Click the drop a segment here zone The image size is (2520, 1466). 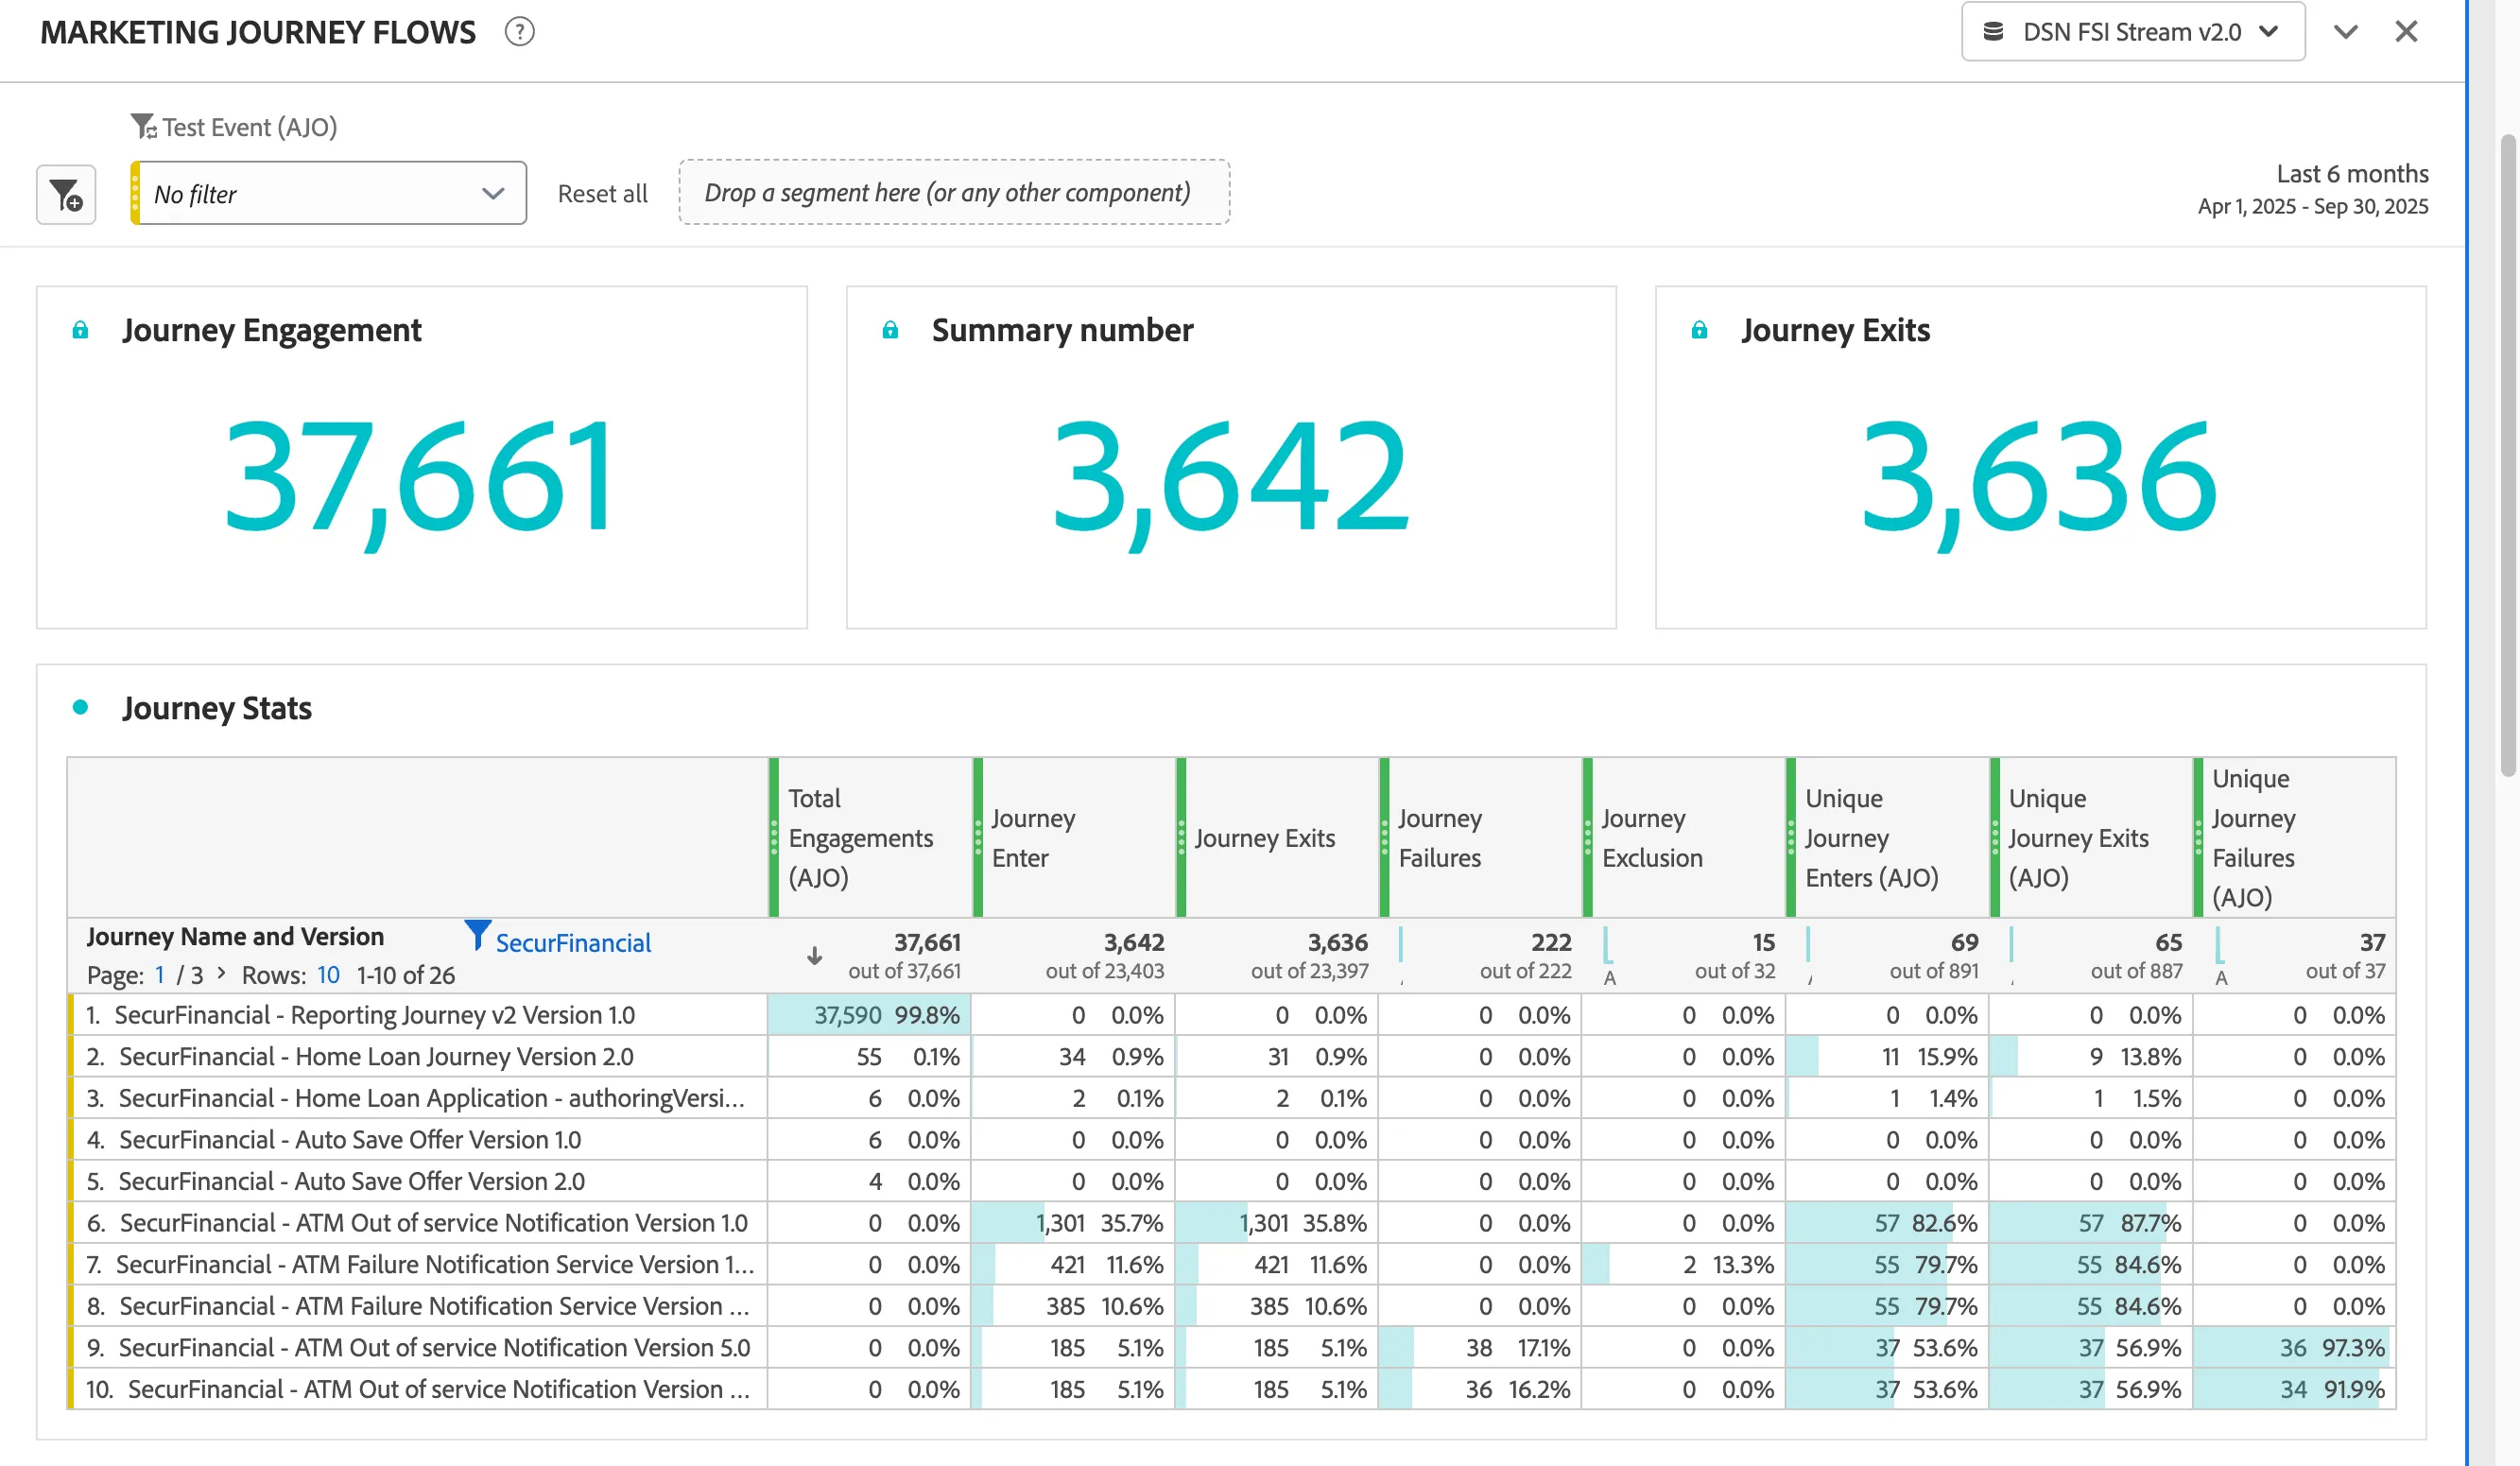[954, 192]
